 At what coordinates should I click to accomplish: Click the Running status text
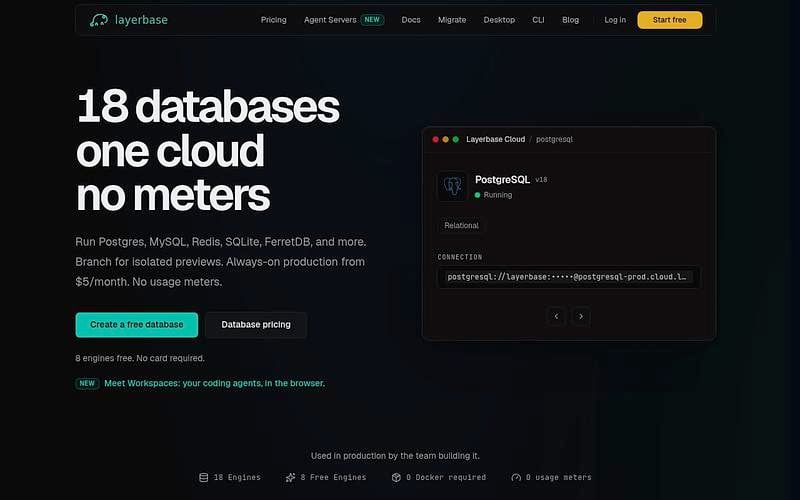click(497, 195)
